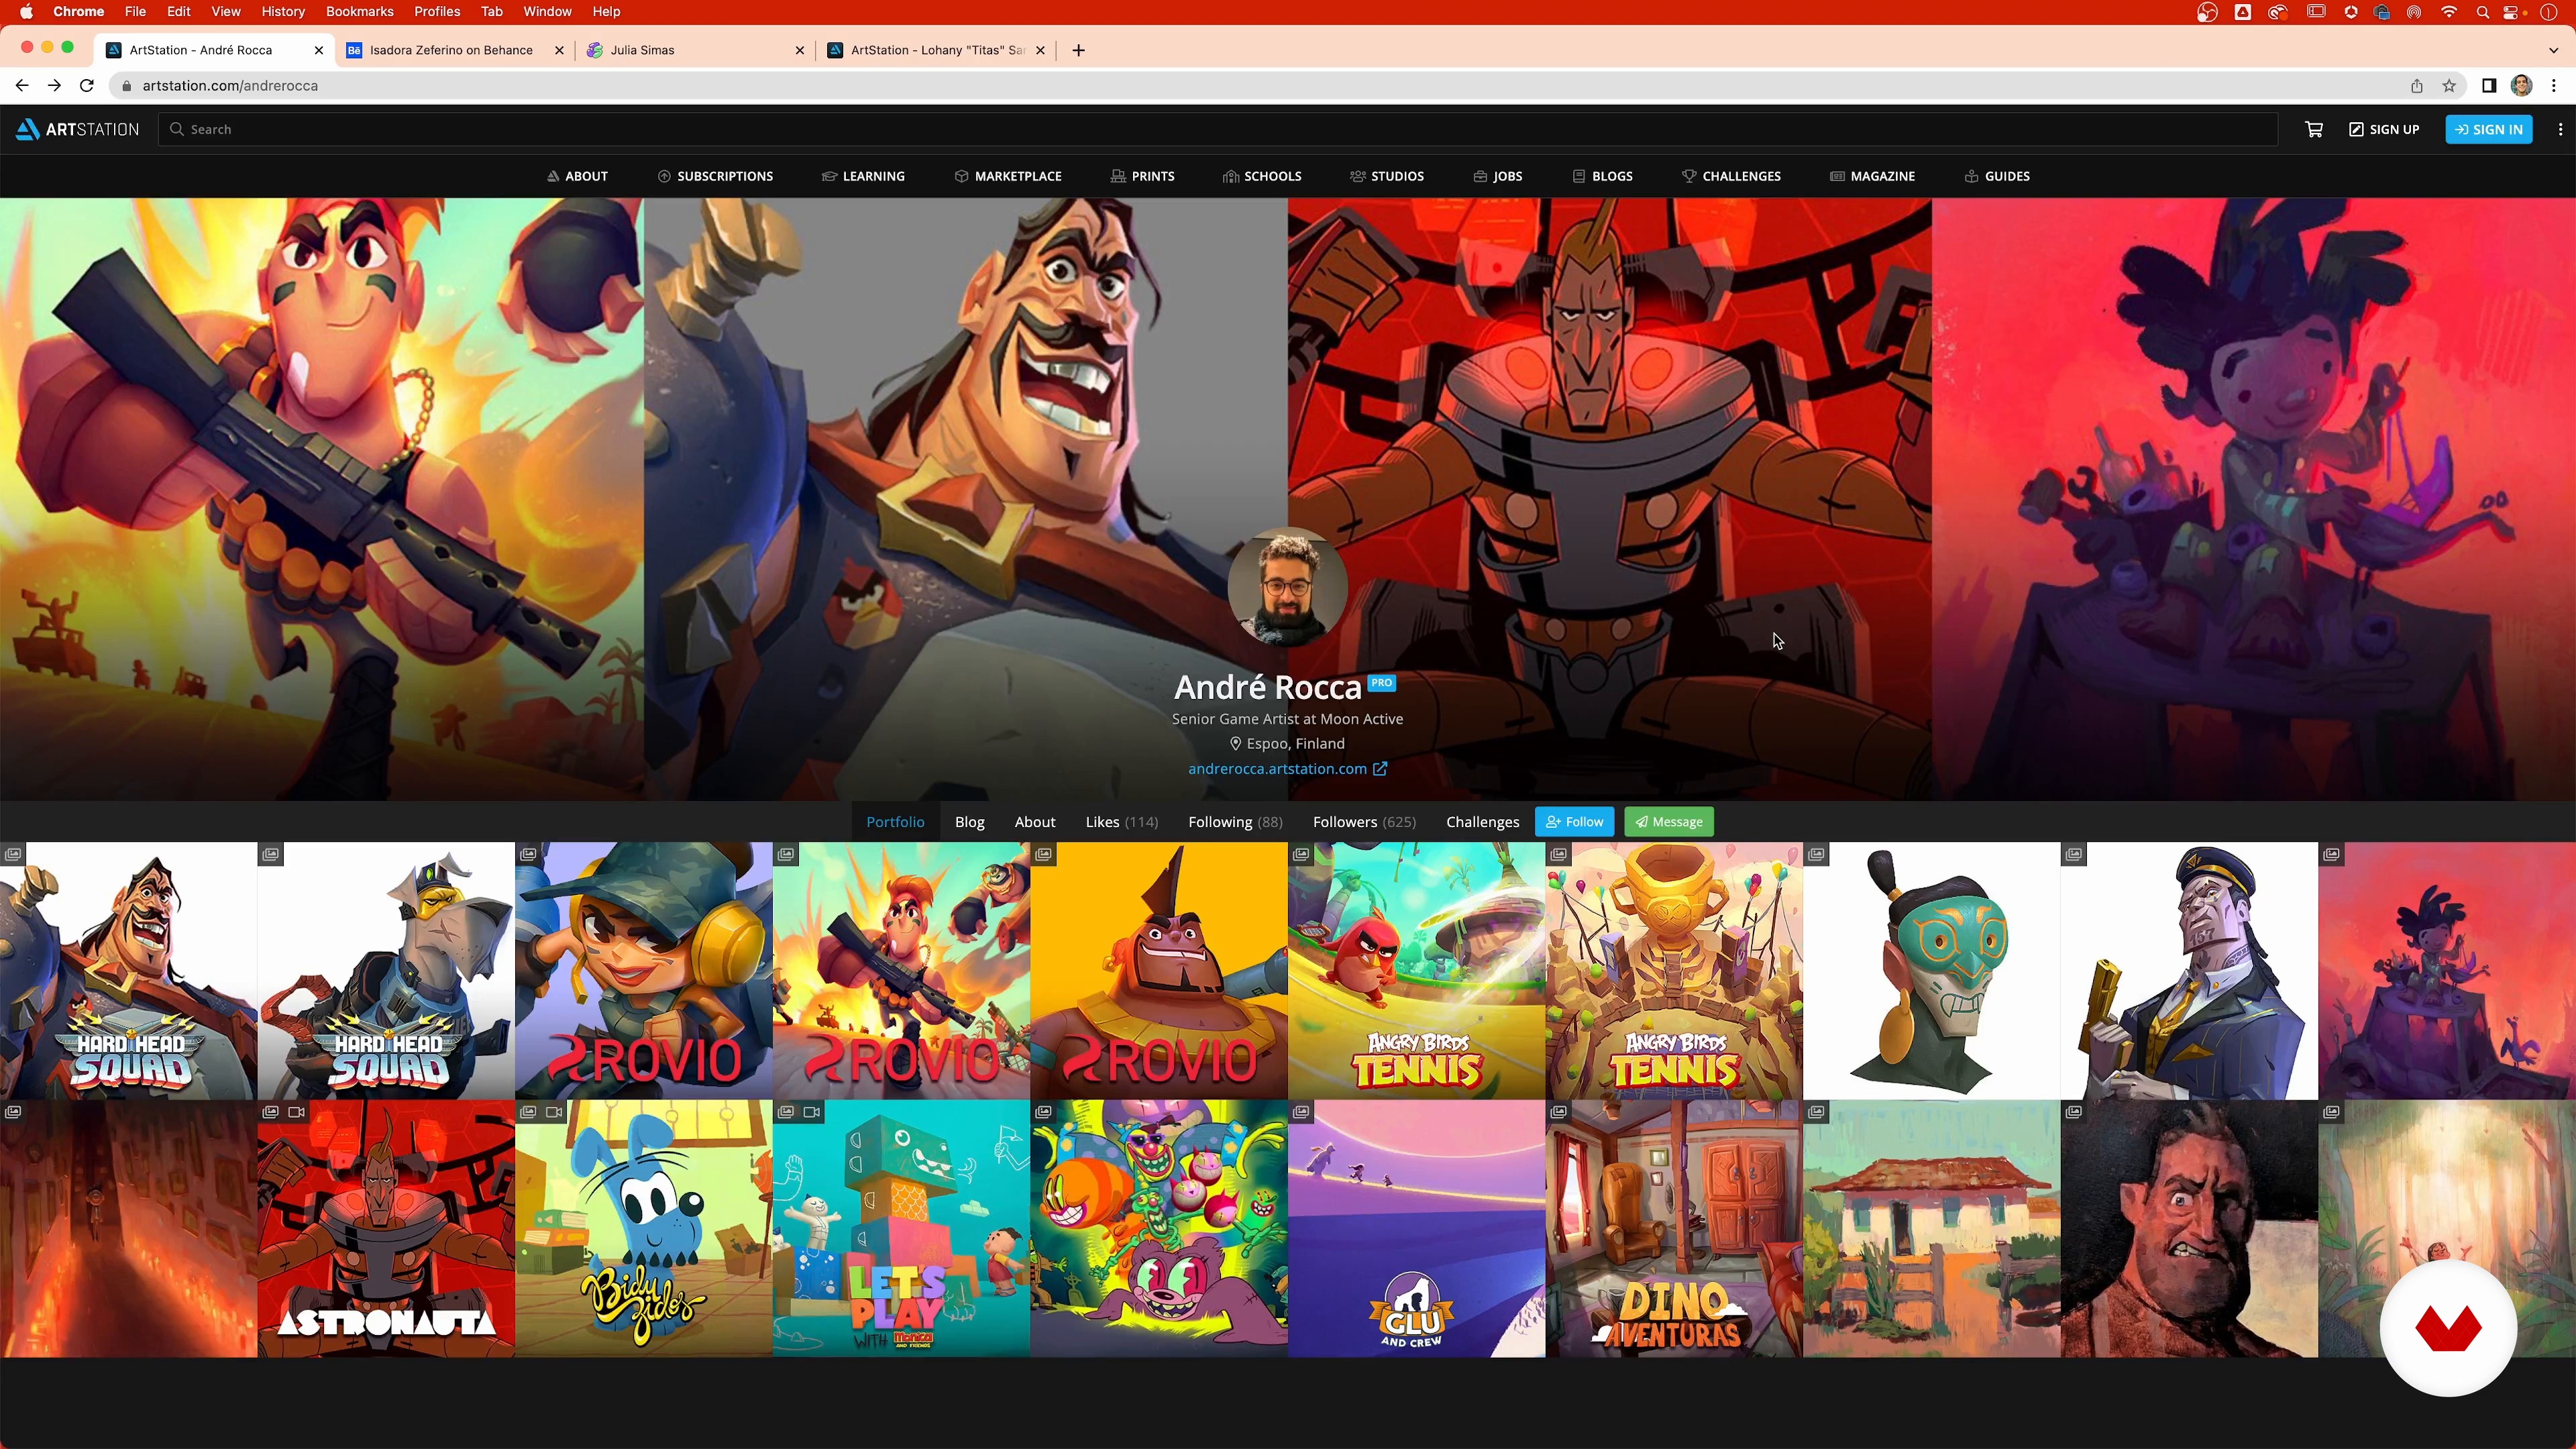Open the SCHOOLS page
2576x1449 pixels.
tap(1262, 176)
